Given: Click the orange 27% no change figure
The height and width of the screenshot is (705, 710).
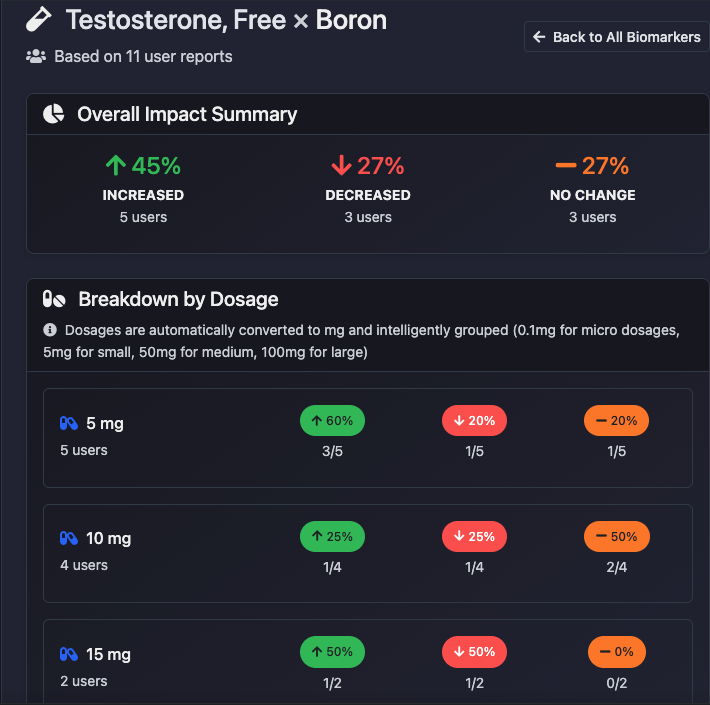Looking at the screenshot, I should pyautogui.click(x=592, y=166).
